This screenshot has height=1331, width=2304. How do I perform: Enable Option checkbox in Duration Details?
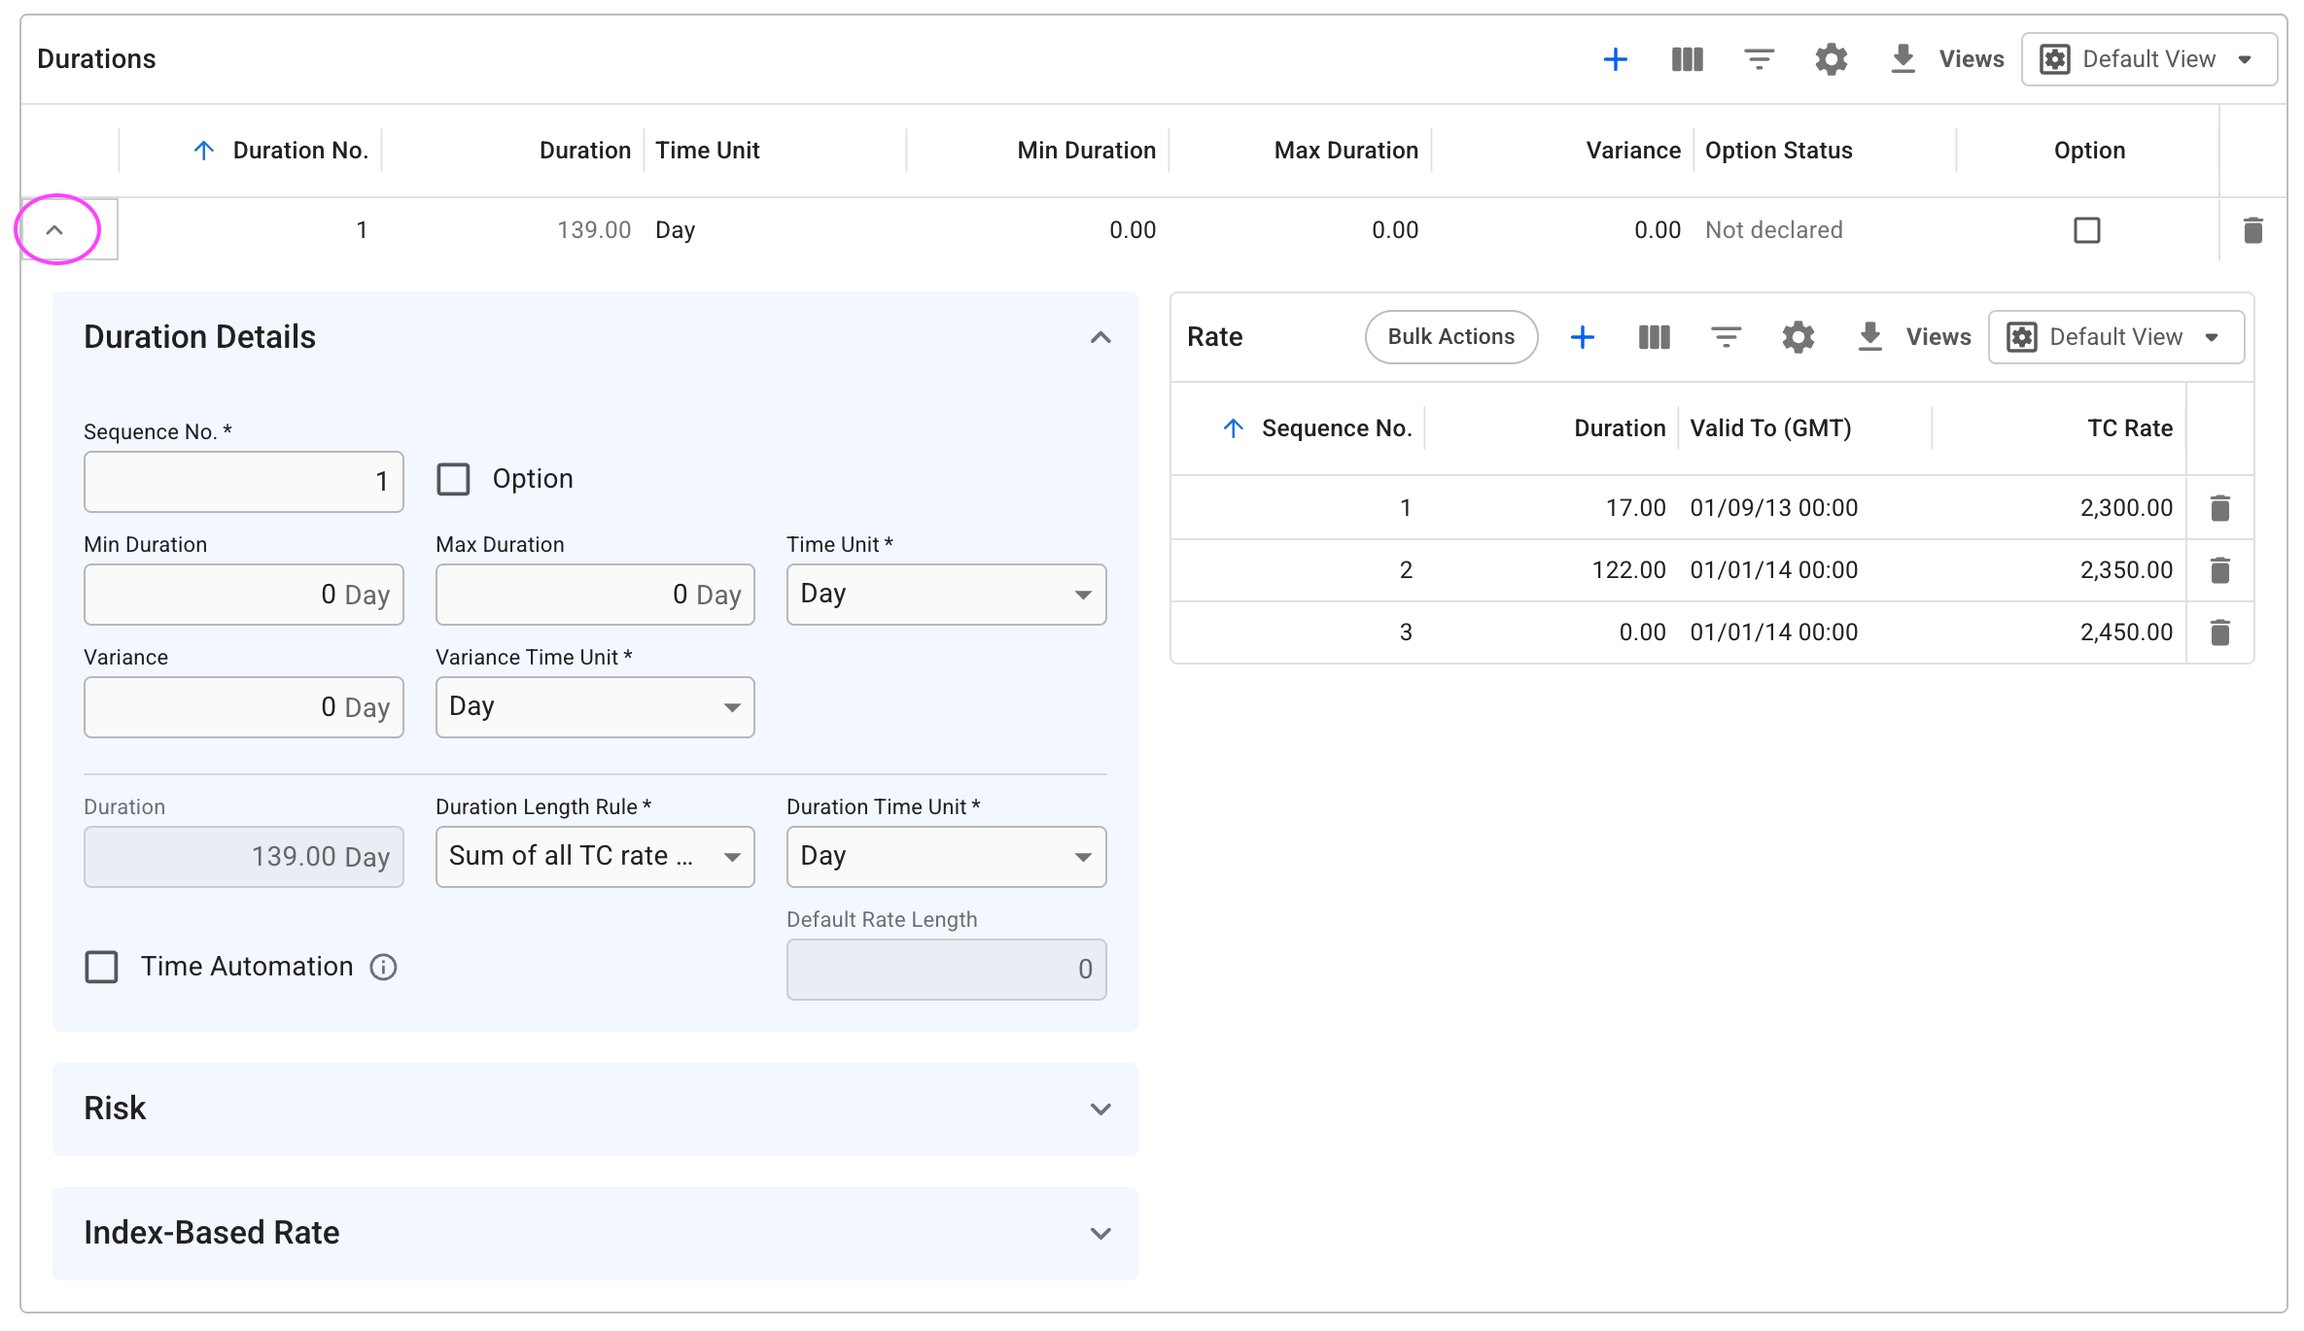[x=453, y=479]
